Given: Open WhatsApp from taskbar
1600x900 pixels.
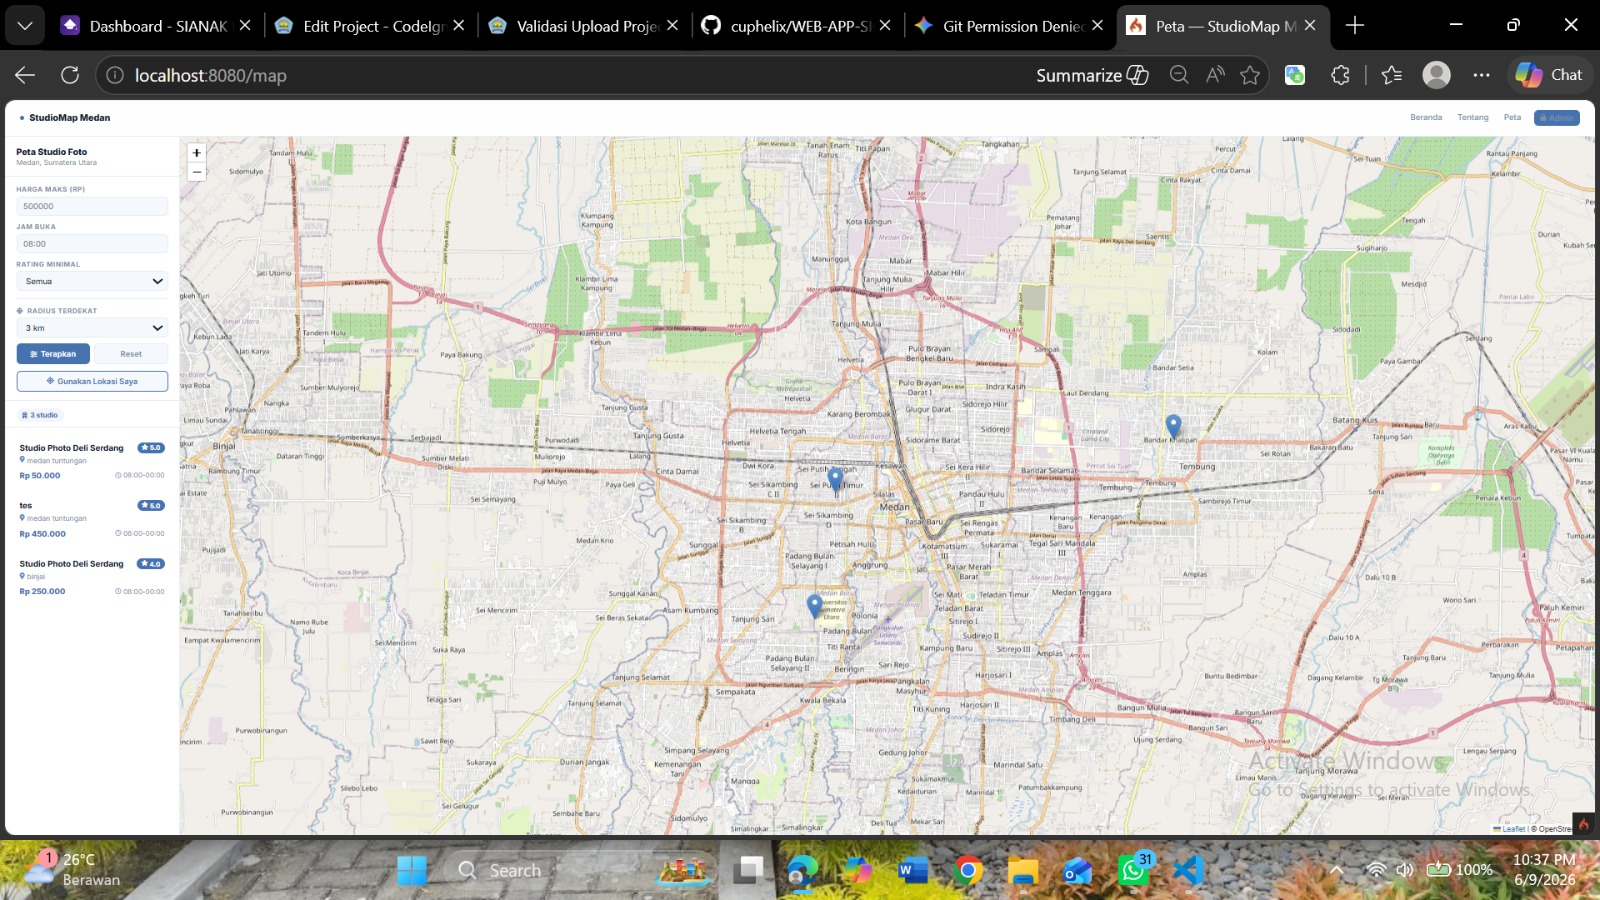Looking at the screenshot, I should [x=1133, y=871].
